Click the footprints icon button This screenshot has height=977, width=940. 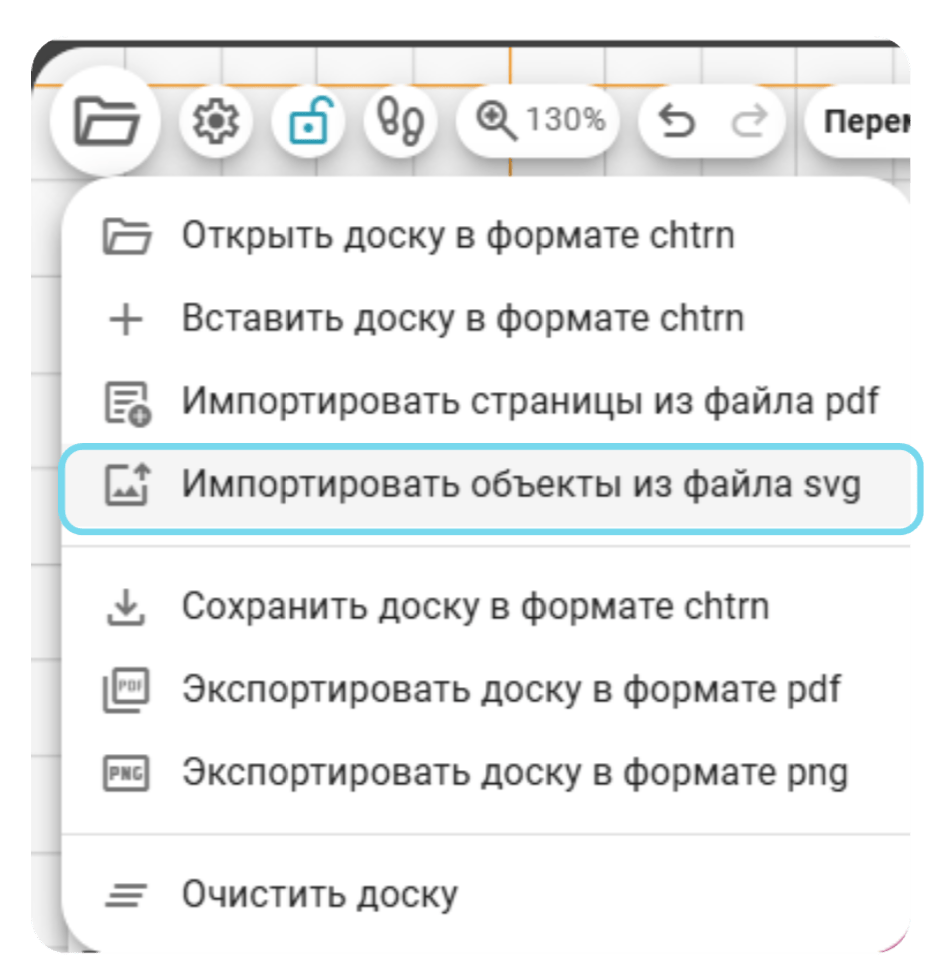(x=401, y=122)
